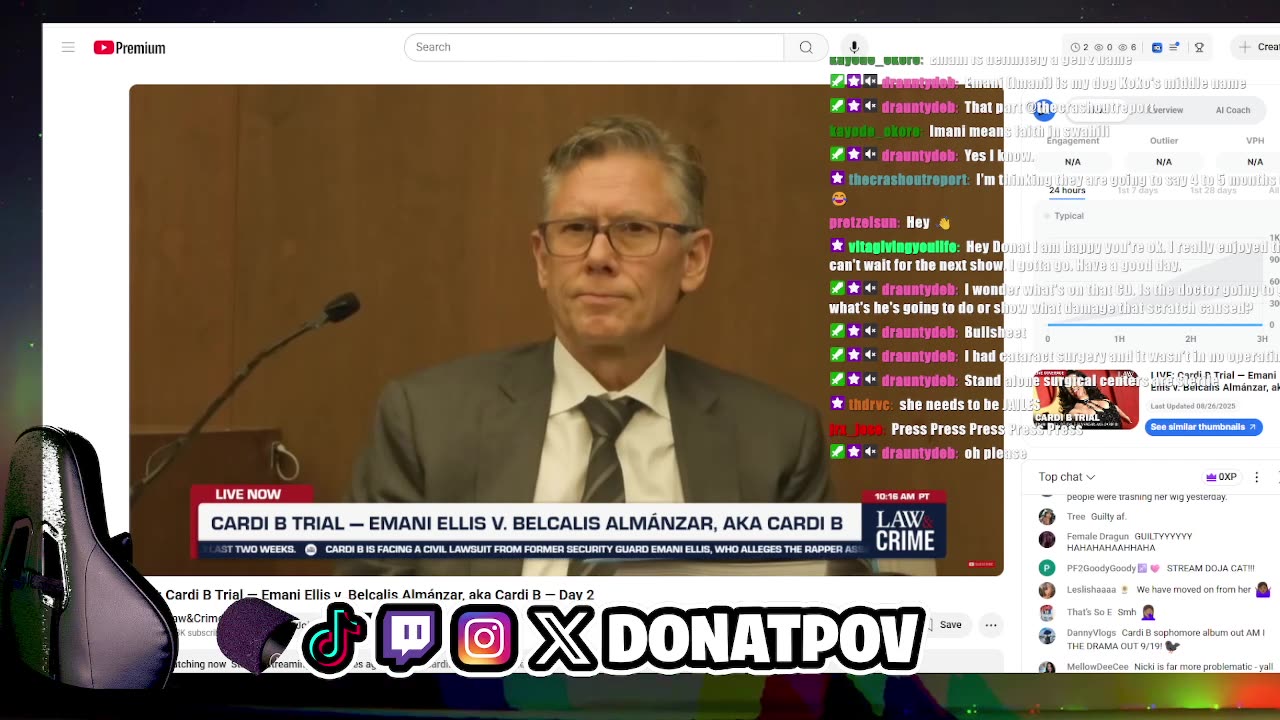Click Female Dragun's chat avatar
Image resolution: width=1280 pixels, height=720 pixels.
point(1047,539)
